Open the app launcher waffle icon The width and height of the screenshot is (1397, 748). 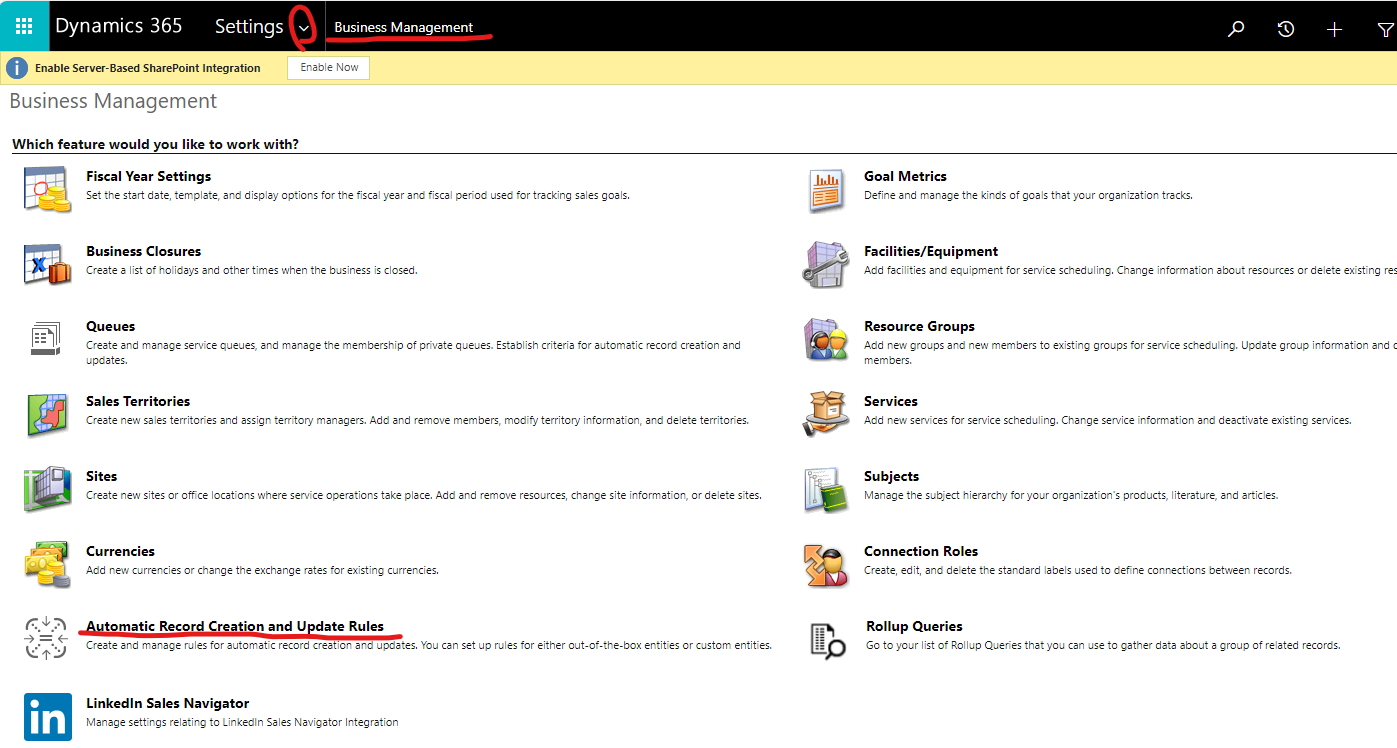point(24,27)
